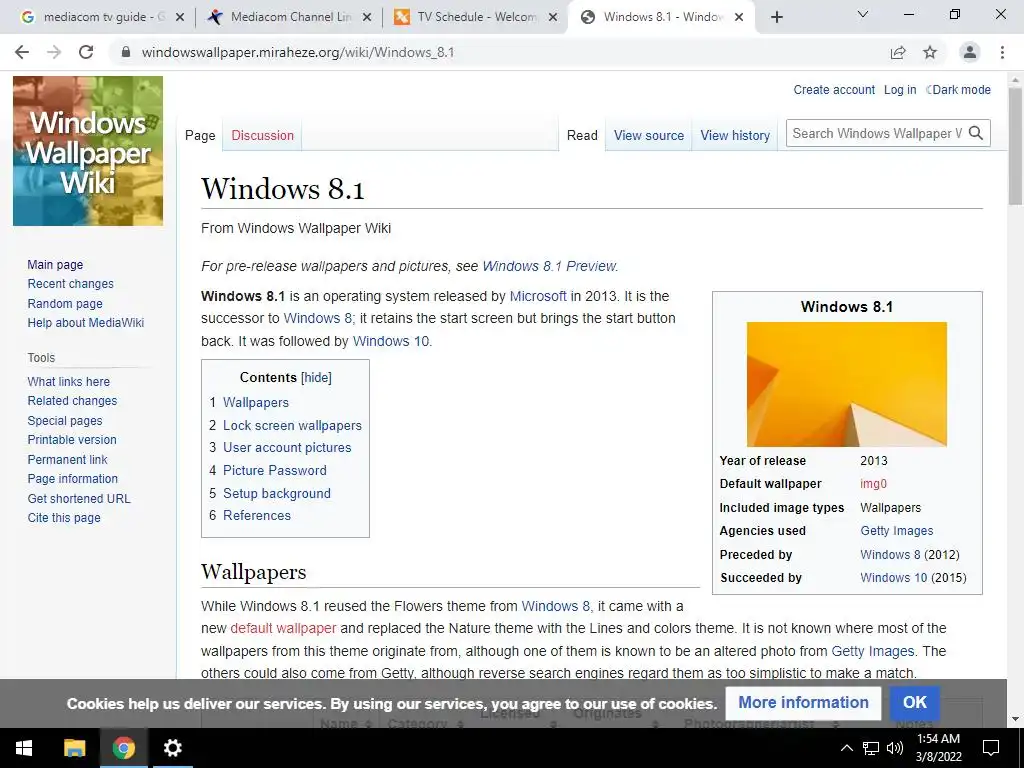This screenshot has width=1024, height=768.
Task: Click the address bar URL
Action: pyautogui.click(x=298, y=52)
